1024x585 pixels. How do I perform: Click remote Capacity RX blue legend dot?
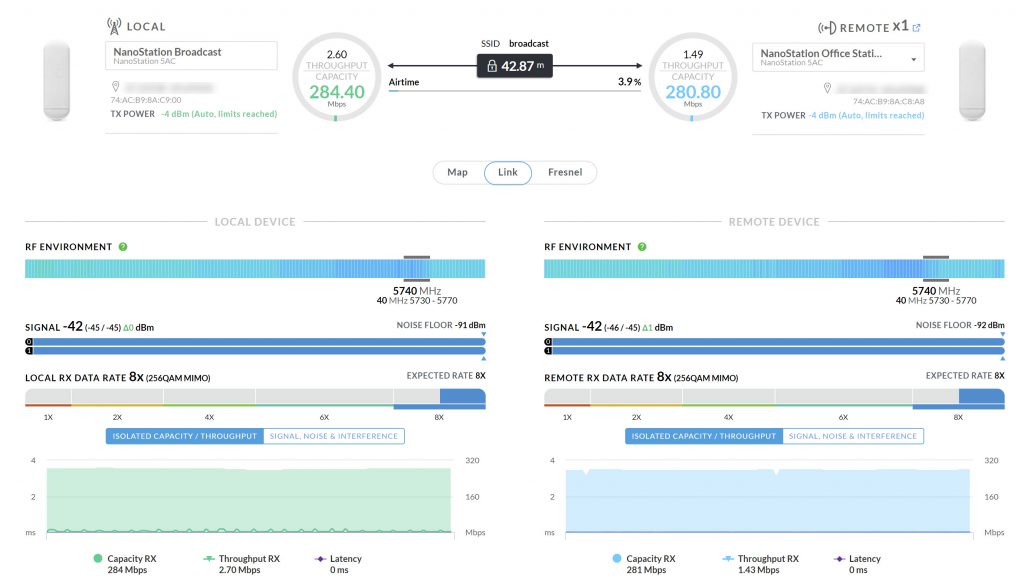point(617,558)
